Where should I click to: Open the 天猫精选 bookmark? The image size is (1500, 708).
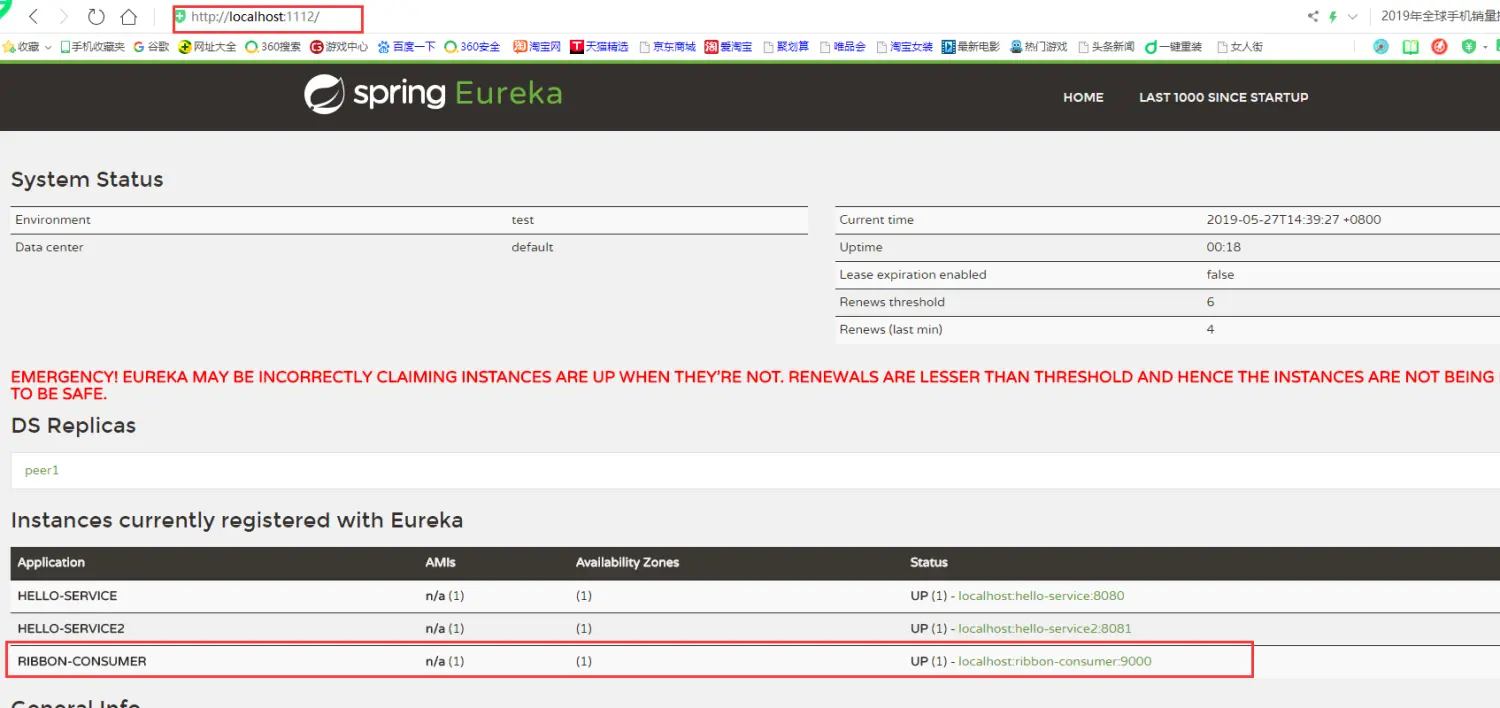[600, 47]
